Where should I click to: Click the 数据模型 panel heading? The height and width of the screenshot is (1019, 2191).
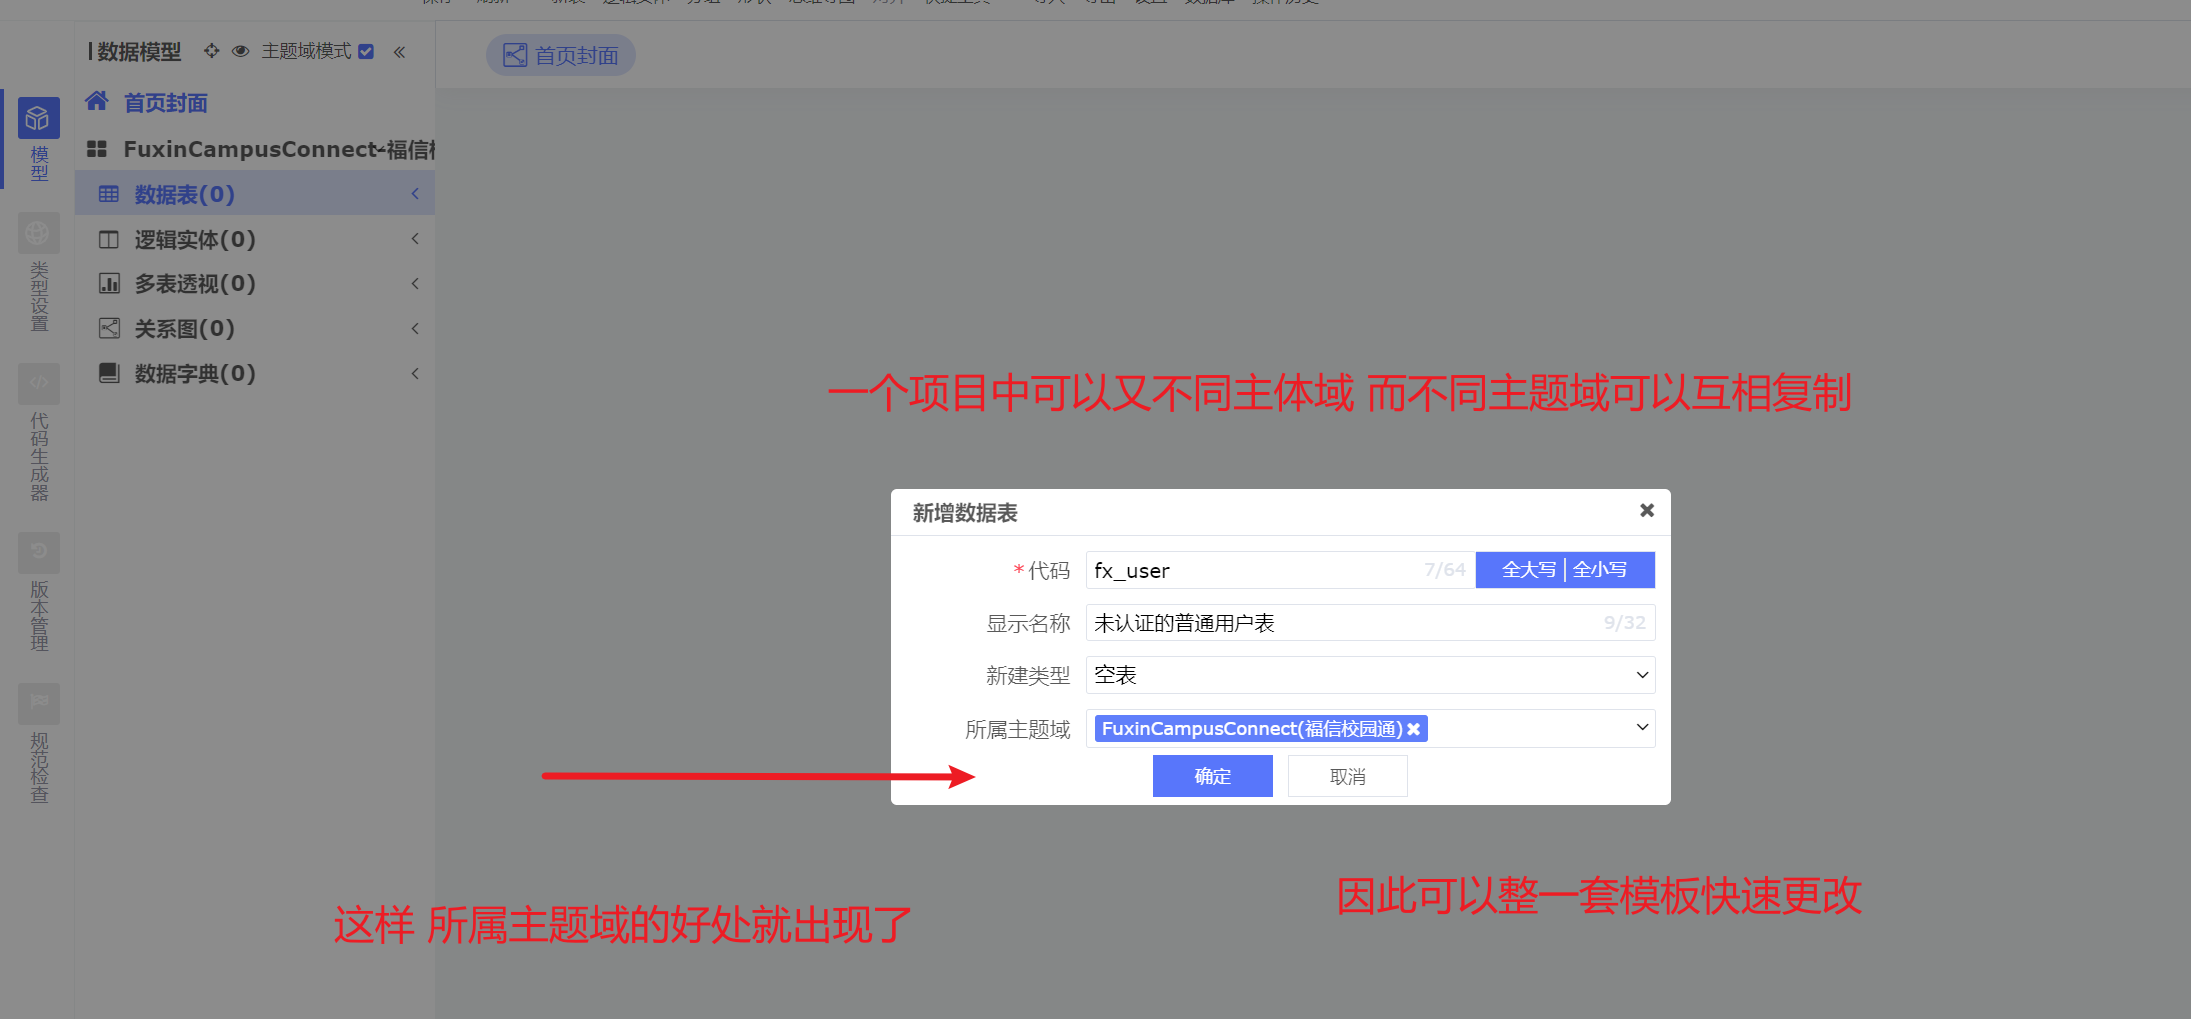tap(139, 52)
